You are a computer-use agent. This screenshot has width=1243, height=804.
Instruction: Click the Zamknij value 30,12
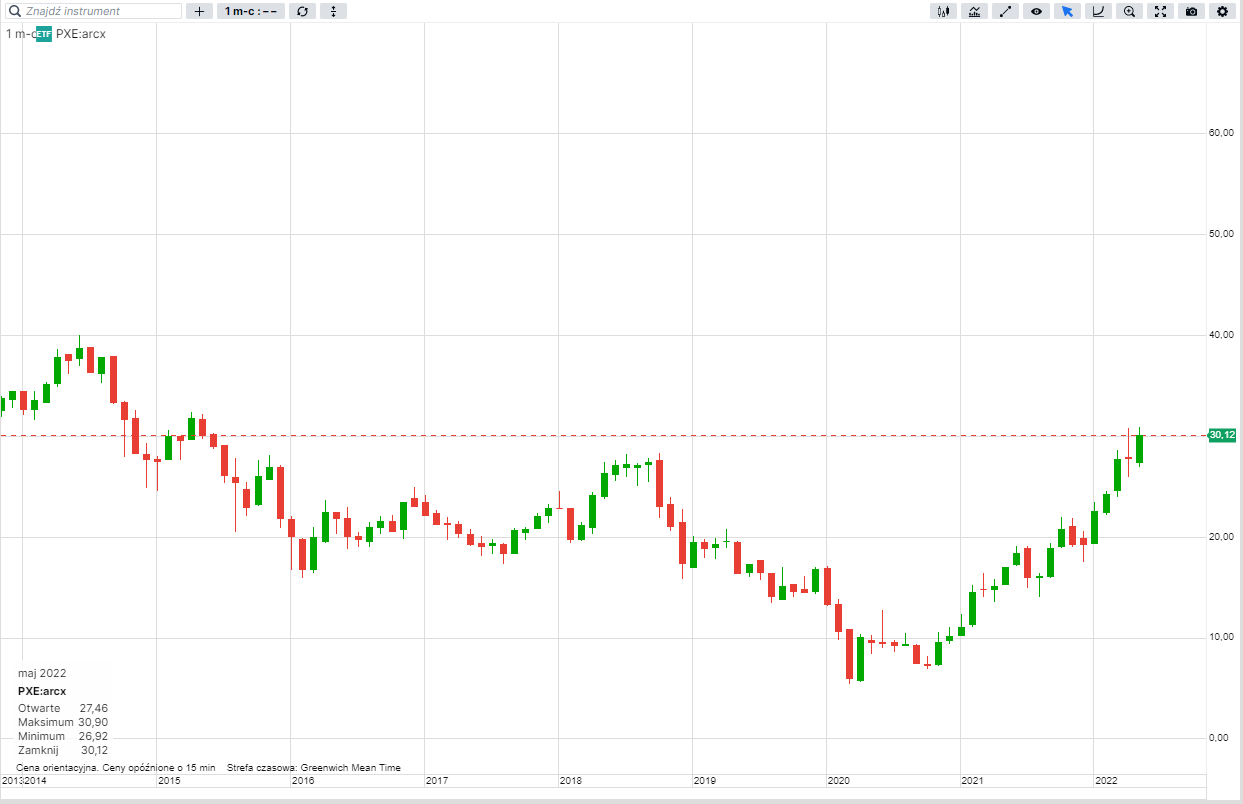(x=93, y=750)
